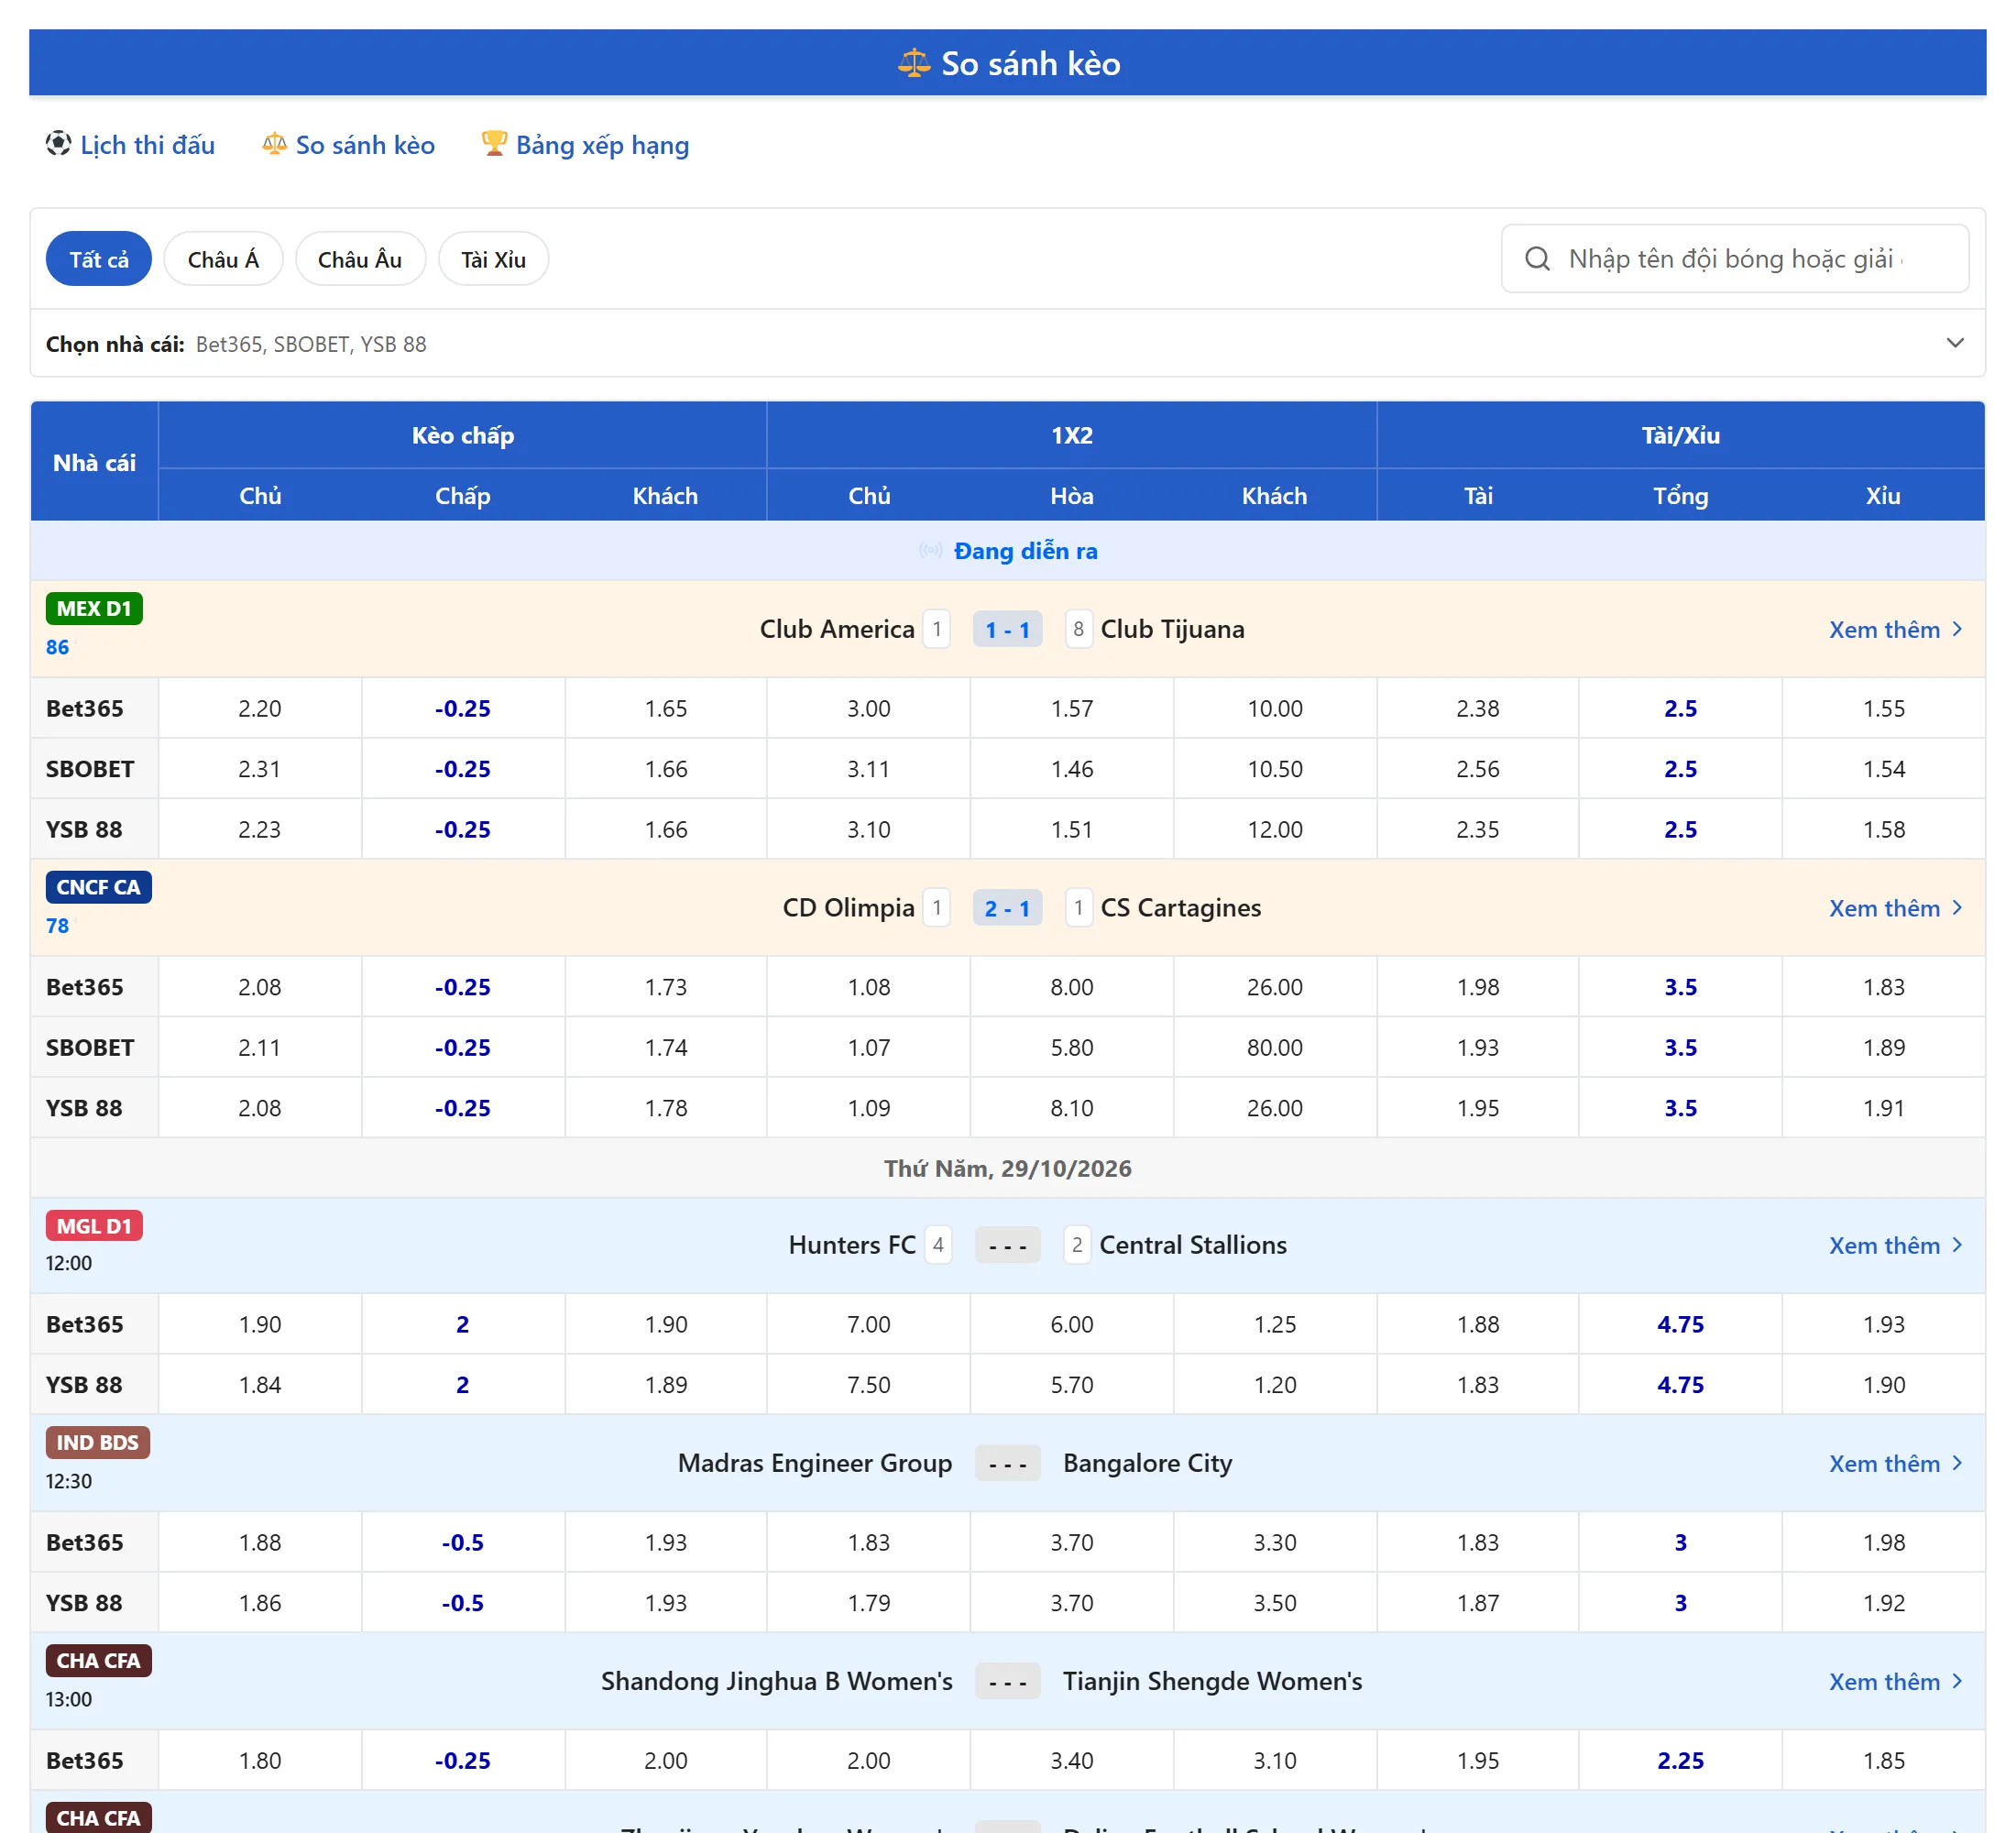Select the Tất cả filter tab
Screen dimensions: 2016x1833
(99, 259)
